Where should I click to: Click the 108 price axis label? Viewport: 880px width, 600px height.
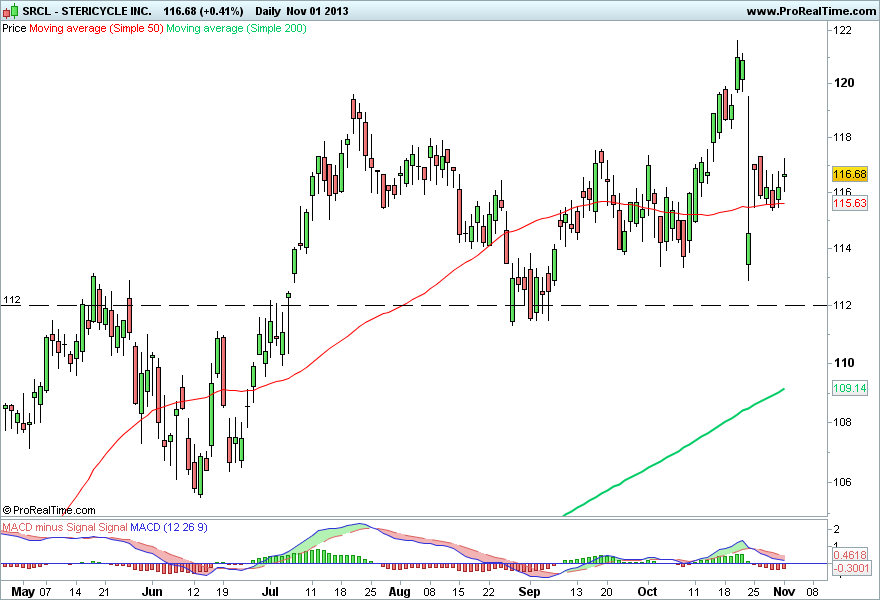pos(843,422)
